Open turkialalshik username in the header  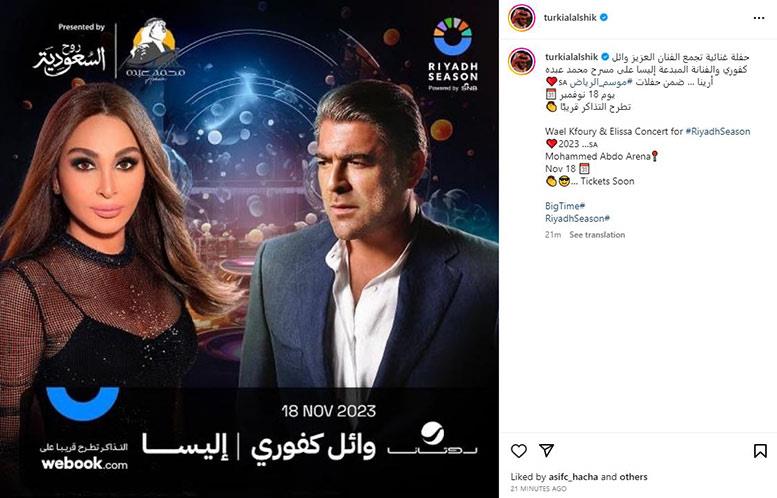pyautogui.click(x=570, y=17)
